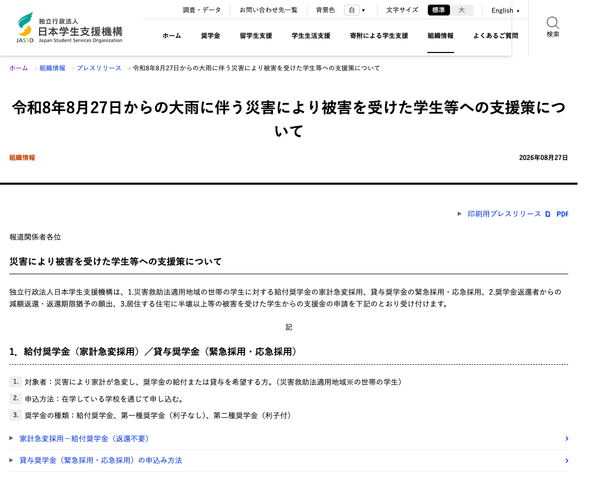Open 貸与奨学金（緊急採用・応急採用）の申込み方法 link
The width and height of the screenshot is (596, 480).
pyautogui.click(x=101, y=461)
